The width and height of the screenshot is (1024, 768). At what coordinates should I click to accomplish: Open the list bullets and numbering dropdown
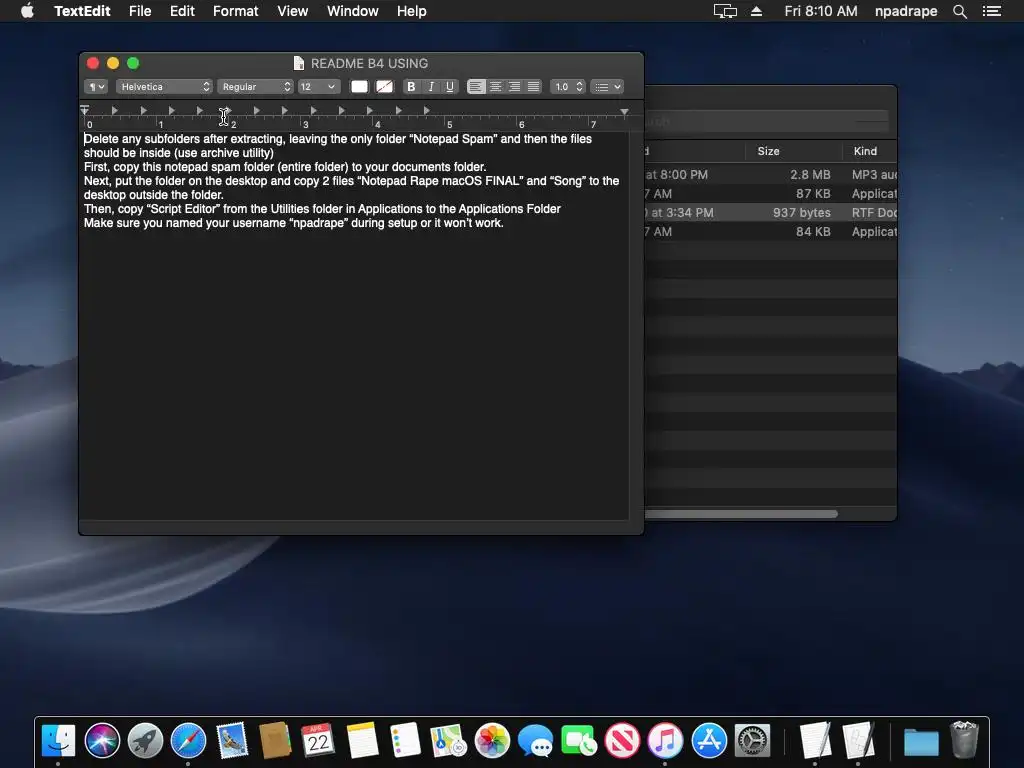click(607, 87)
